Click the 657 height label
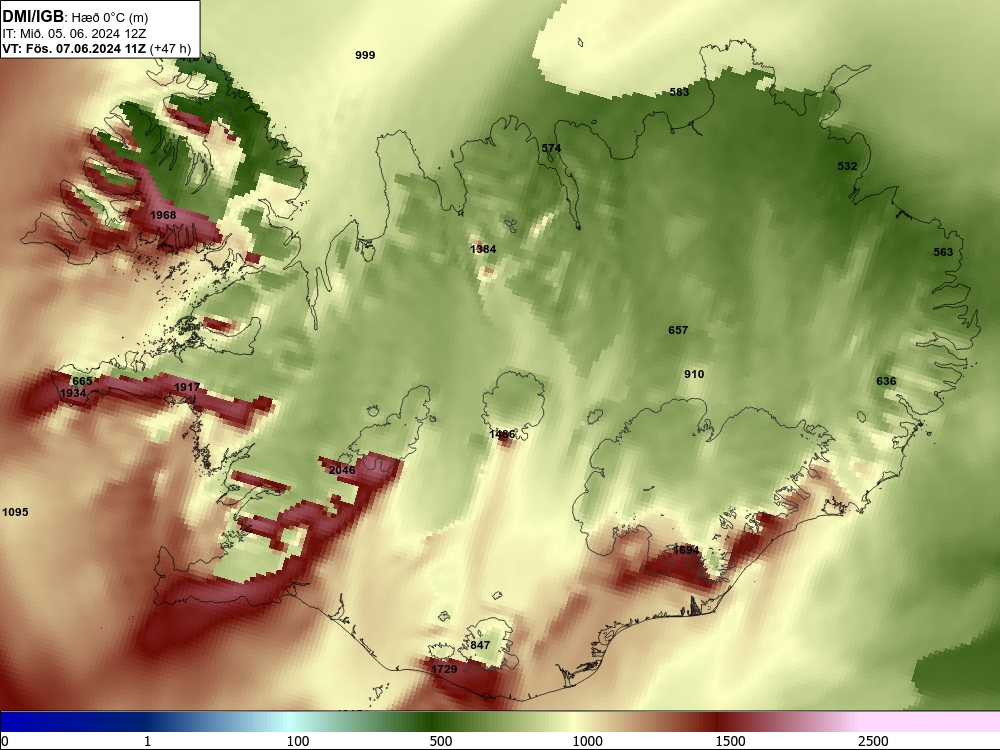This screenshot has width=1000, height=750. point(678,330)
